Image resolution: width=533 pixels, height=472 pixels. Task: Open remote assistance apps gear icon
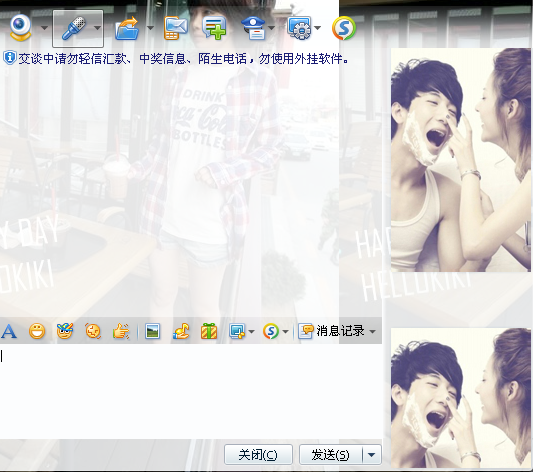point(299,28)
